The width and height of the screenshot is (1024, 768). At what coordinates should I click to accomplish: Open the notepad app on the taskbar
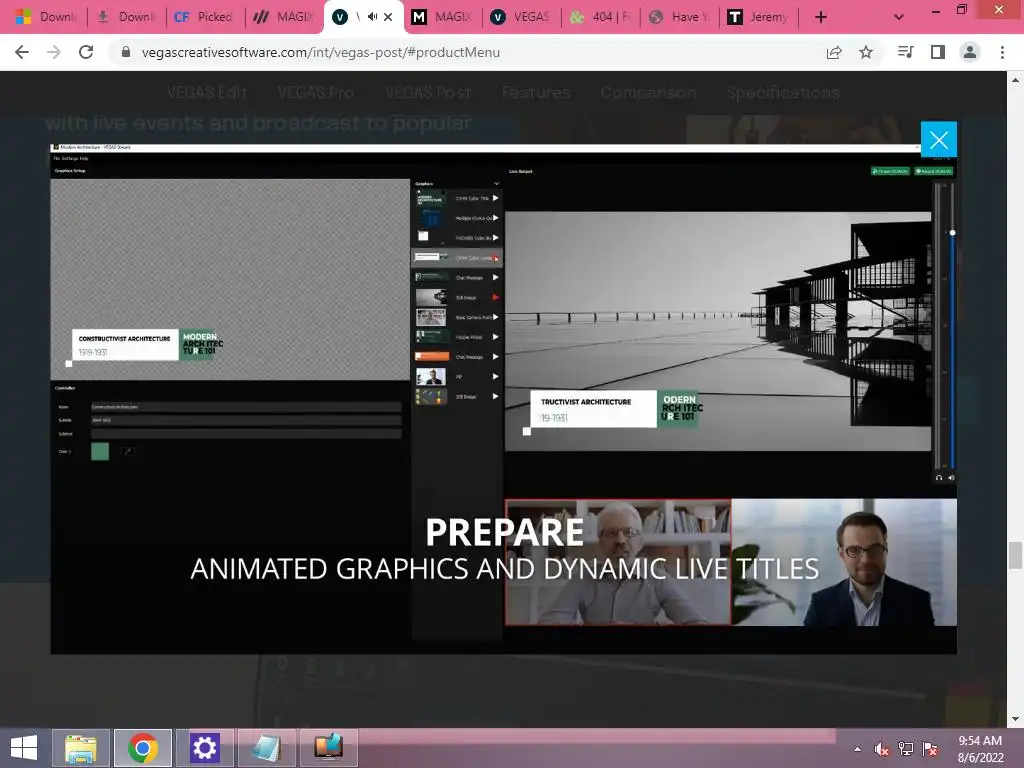coord(266,748)
